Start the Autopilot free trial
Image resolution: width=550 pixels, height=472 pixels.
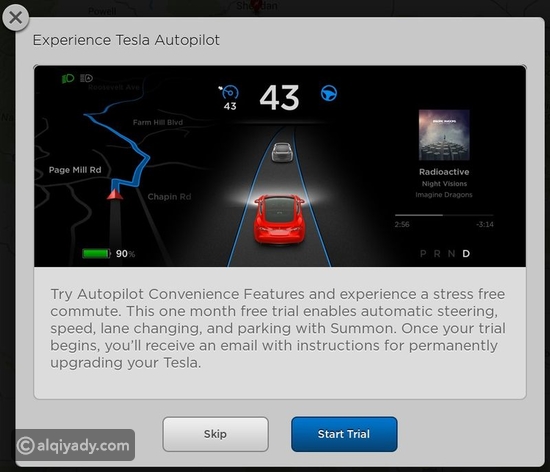(344, 434)
